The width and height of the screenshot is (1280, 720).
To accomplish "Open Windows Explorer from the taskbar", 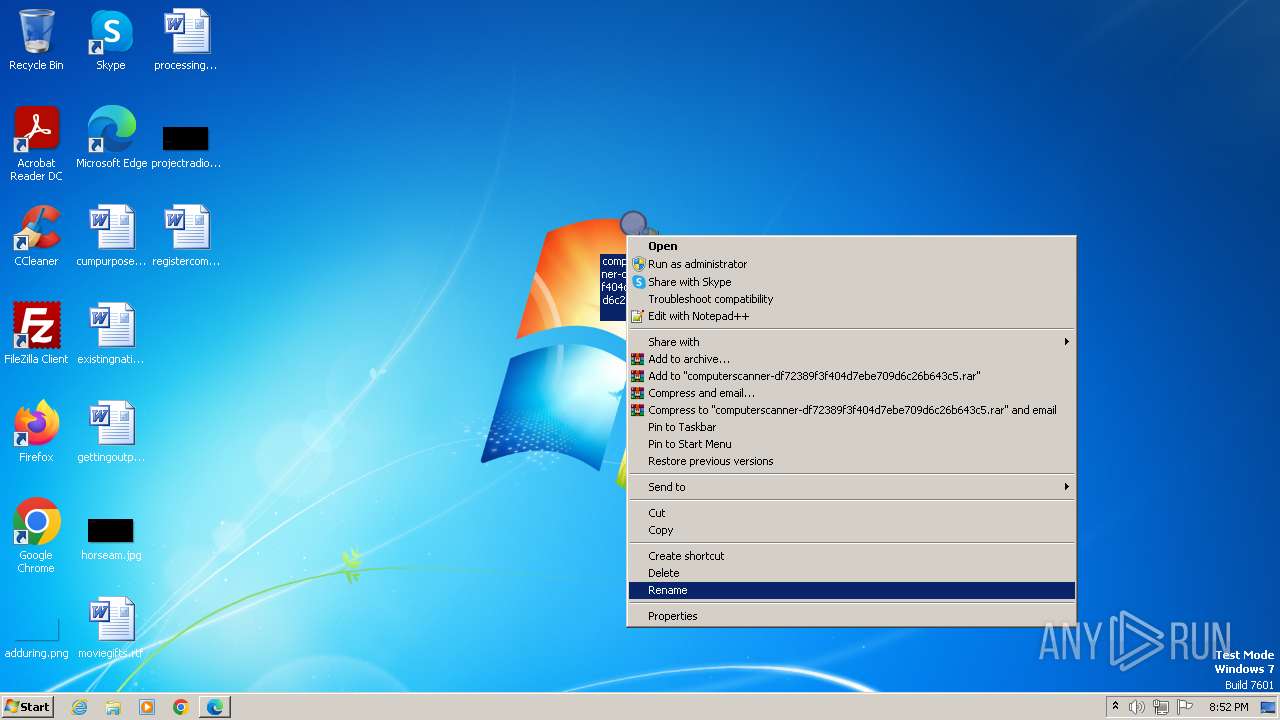I will 113,707.
